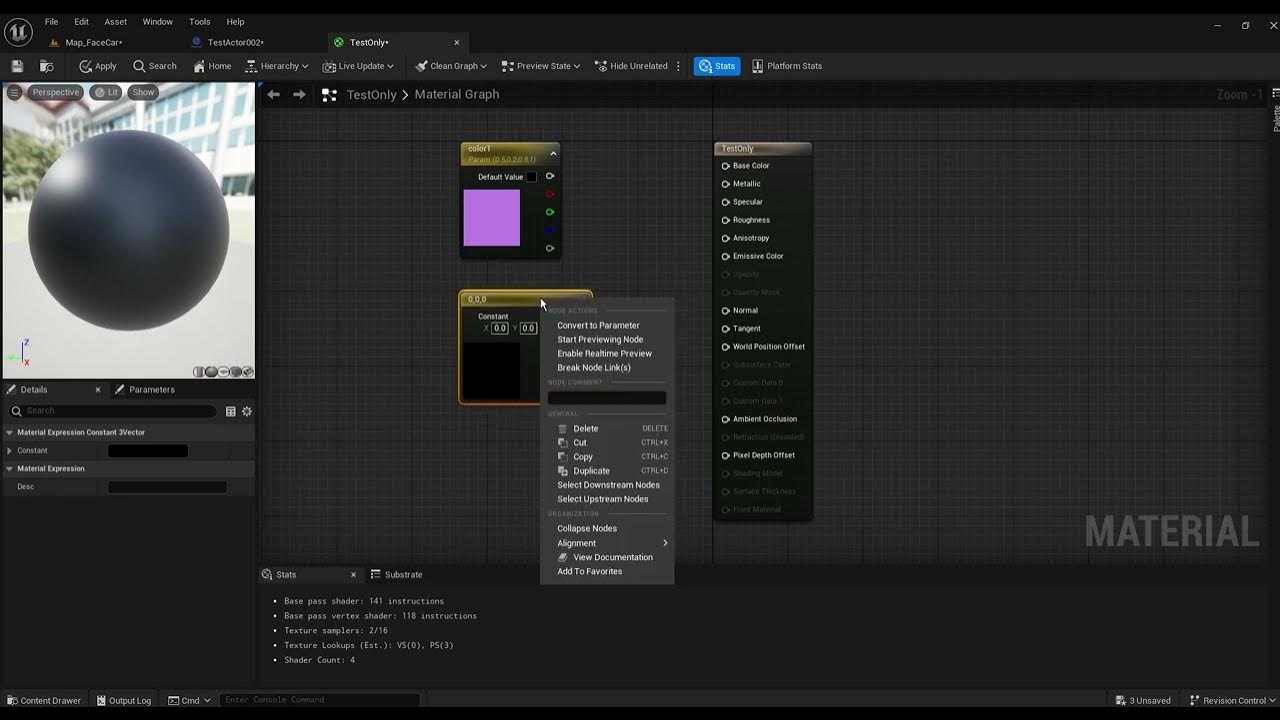Select plane preview mesh icon
The image size is (1280, 720).
pos(223,372)
